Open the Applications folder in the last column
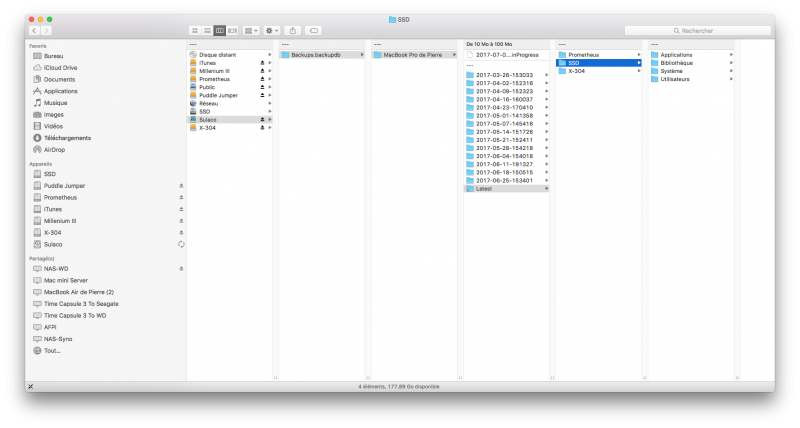 tap(691, 55)
